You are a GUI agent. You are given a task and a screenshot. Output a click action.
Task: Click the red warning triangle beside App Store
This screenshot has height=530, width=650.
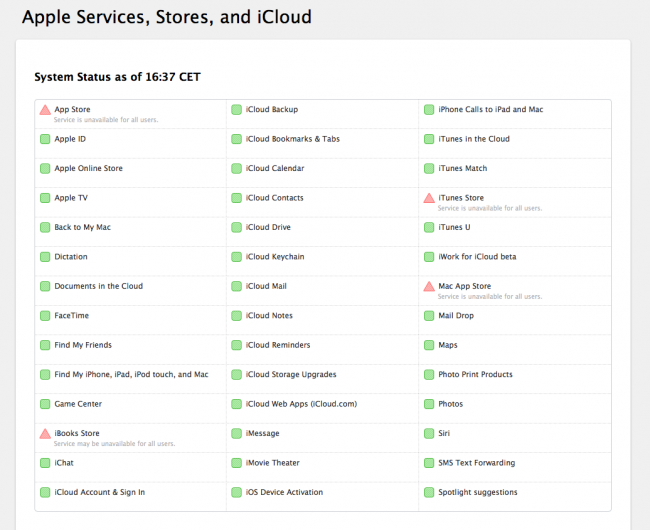pyautogui.click(x=45, y=110)
